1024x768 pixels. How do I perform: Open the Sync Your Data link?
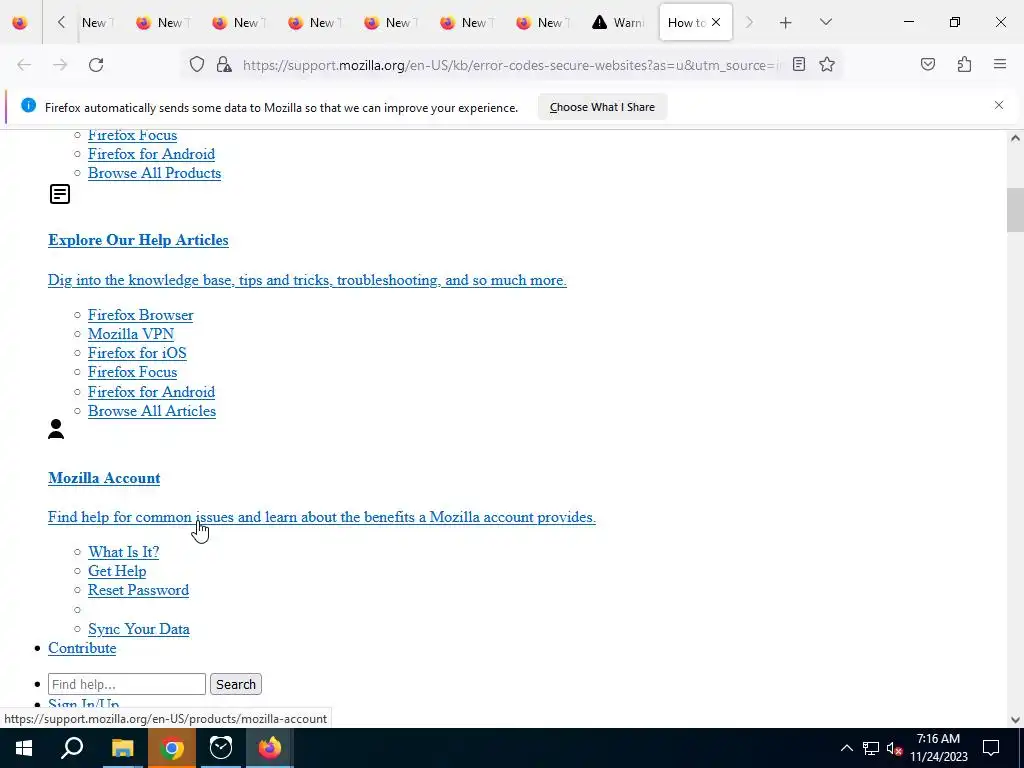139,629
